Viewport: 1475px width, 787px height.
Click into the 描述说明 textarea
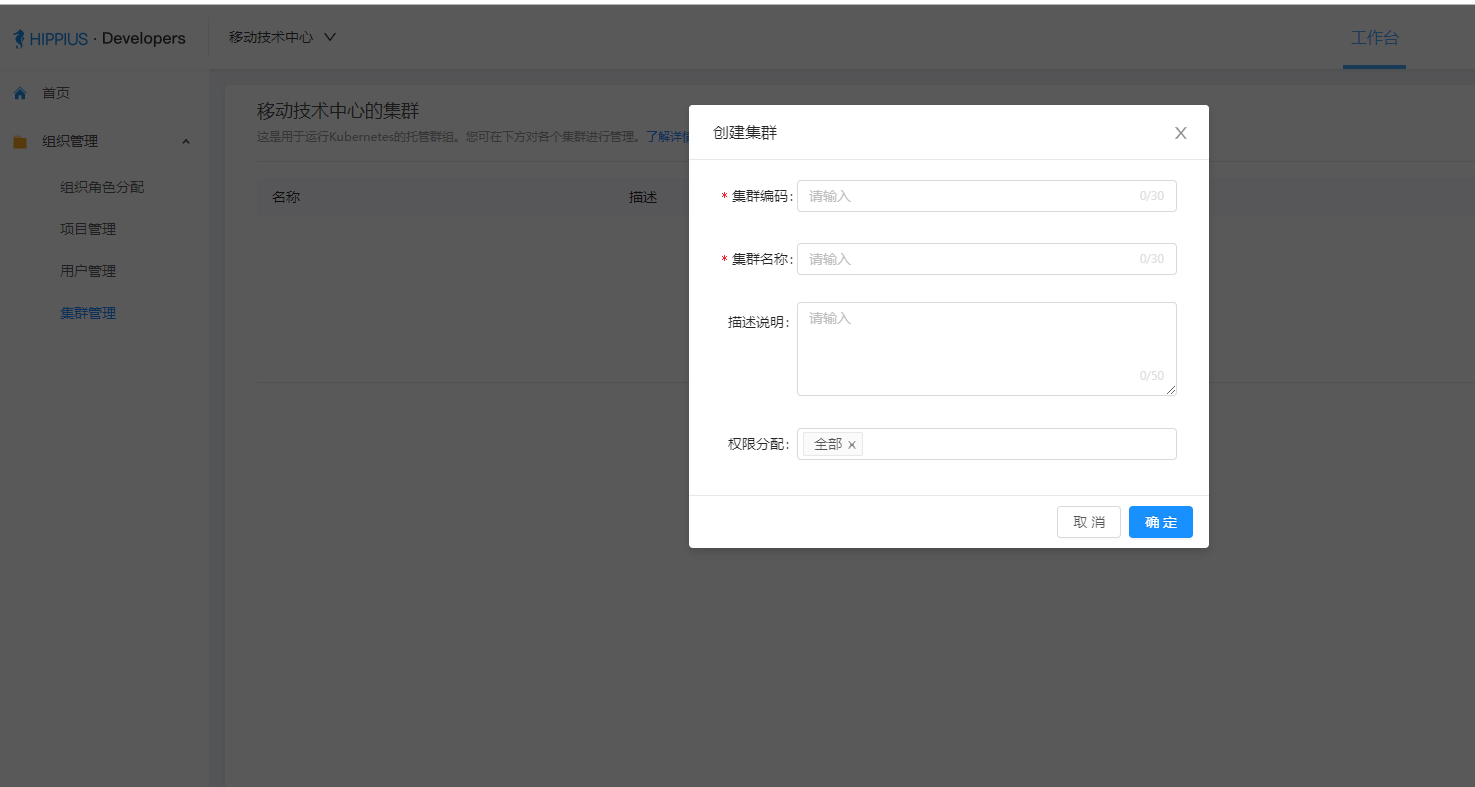tap(986, 349)
